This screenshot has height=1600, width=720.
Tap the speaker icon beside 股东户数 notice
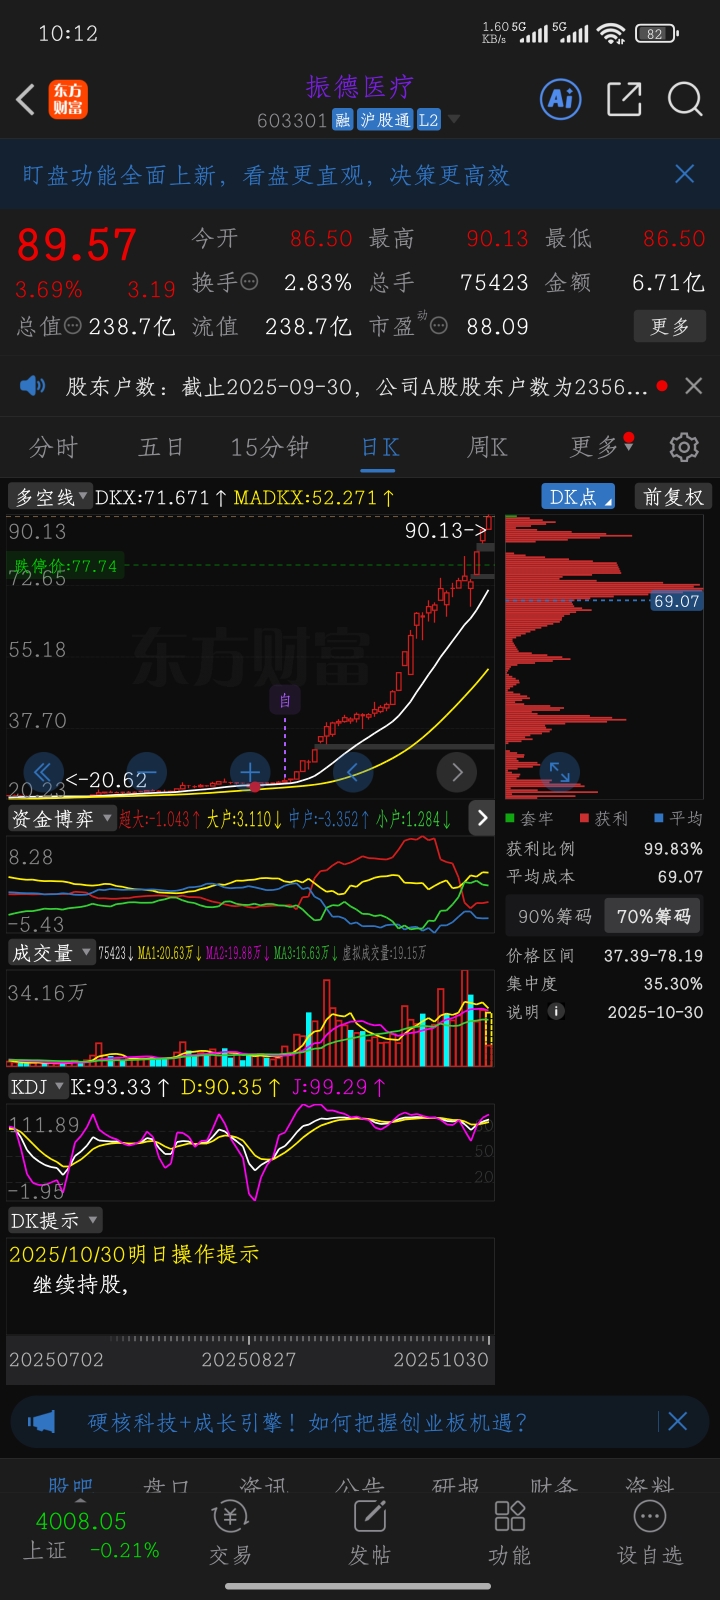tap(32, 386)
